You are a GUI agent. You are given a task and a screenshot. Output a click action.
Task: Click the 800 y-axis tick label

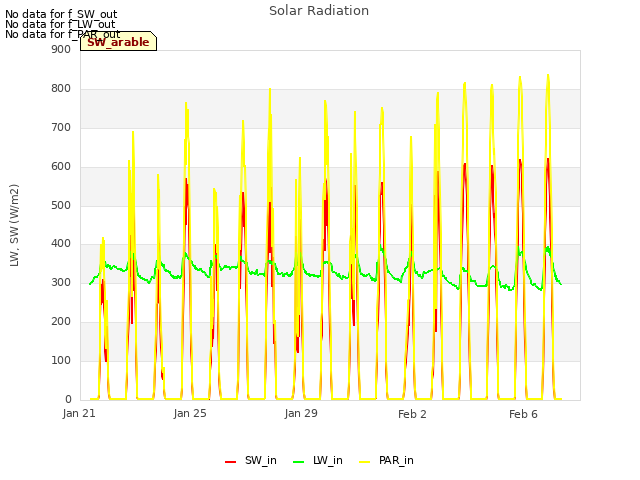61,89
